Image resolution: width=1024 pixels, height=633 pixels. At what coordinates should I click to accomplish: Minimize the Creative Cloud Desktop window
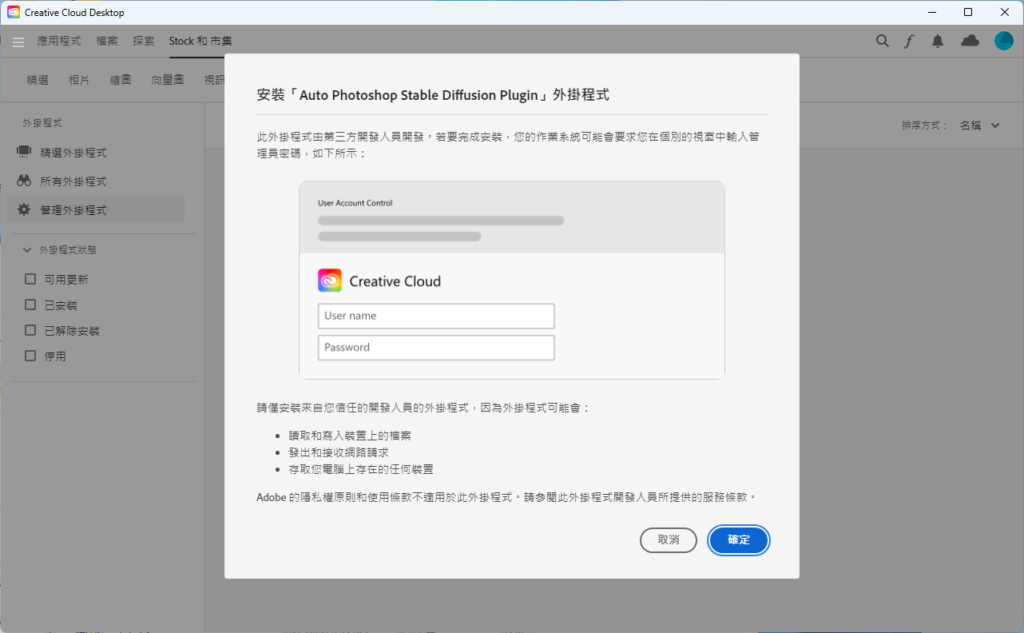coord(932,12)
